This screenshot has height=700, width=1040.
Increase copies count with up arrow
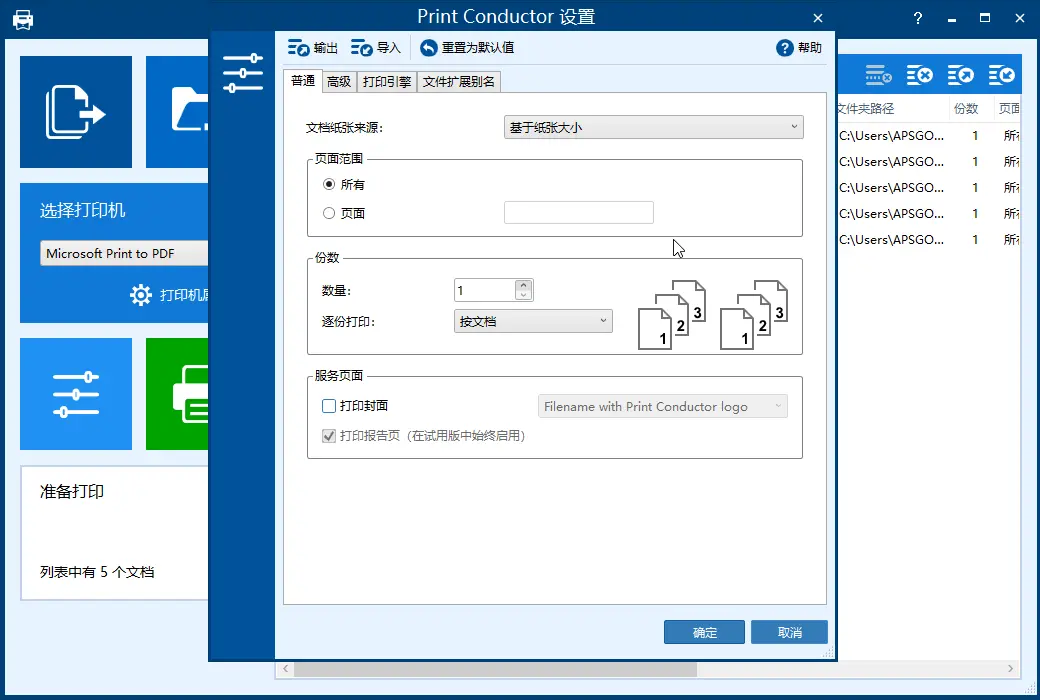click(523, 285)
